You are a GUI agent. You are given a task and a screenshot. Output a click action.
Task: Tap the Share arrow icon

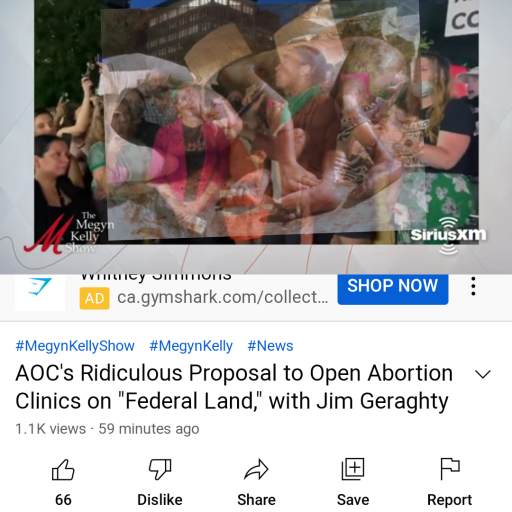tap(256, 469)
